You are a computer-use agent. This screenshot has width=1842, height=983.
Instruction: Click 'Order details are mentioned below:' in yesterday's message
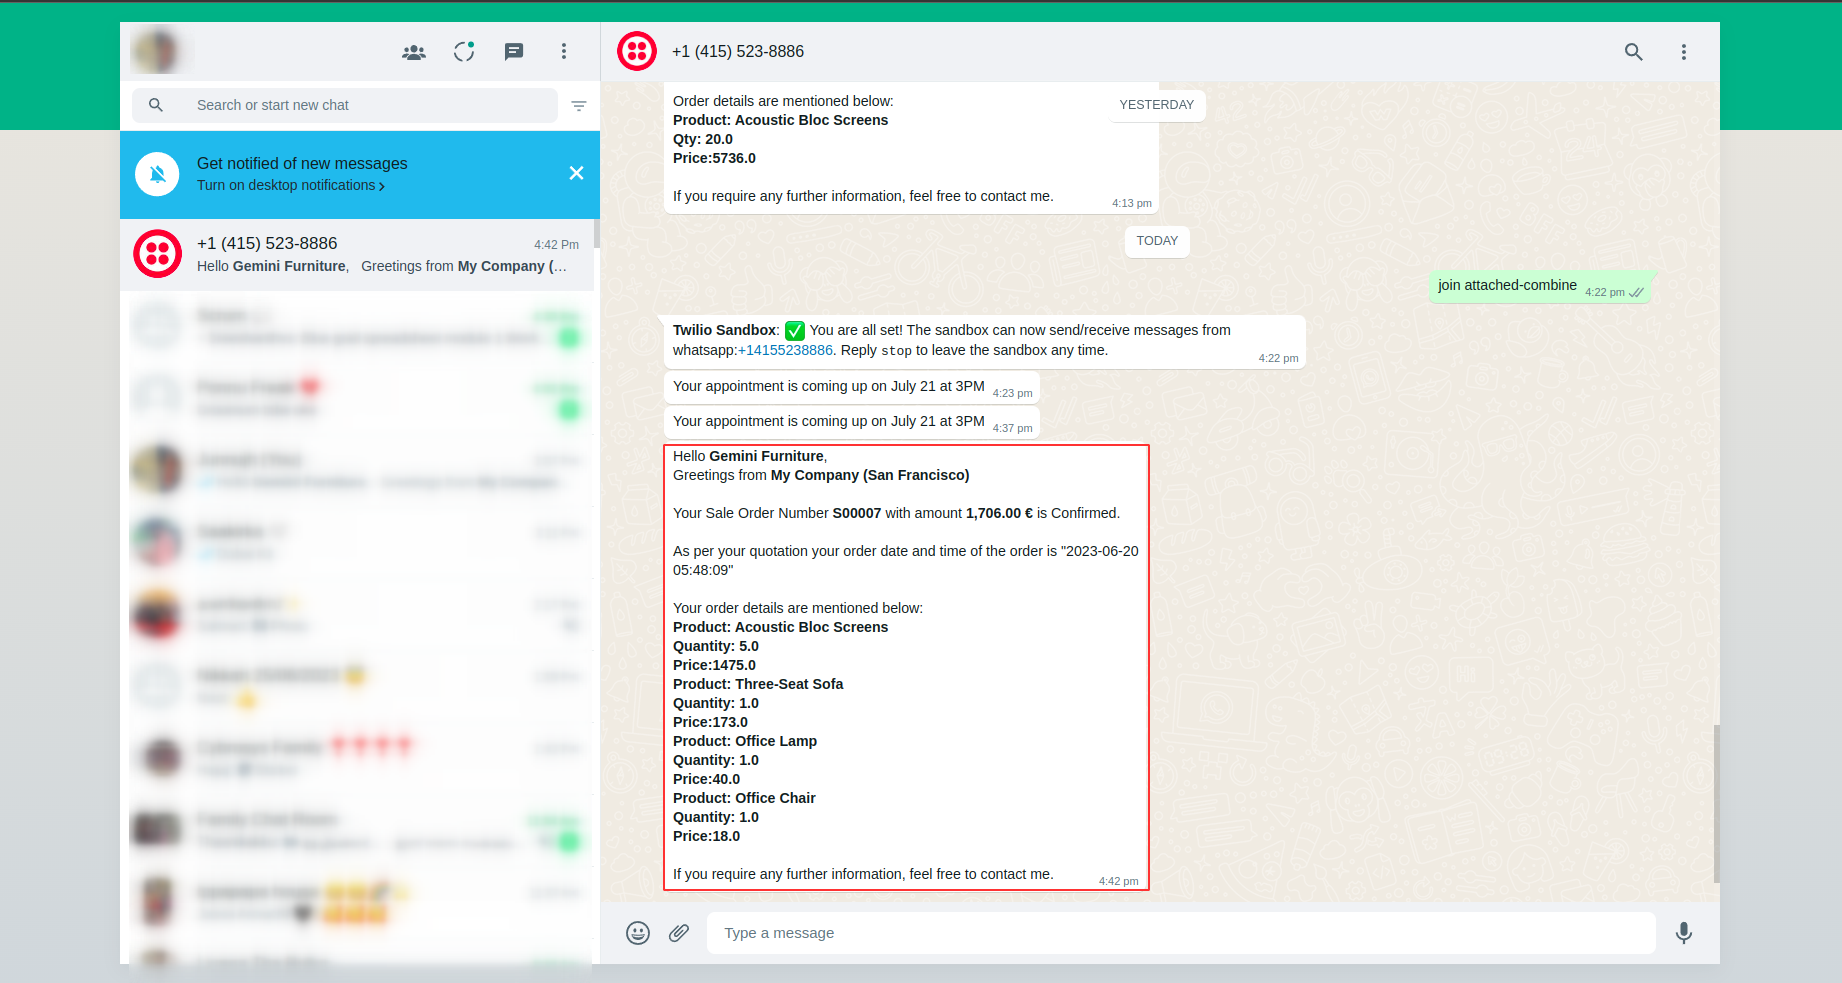(x=783, y=102)
